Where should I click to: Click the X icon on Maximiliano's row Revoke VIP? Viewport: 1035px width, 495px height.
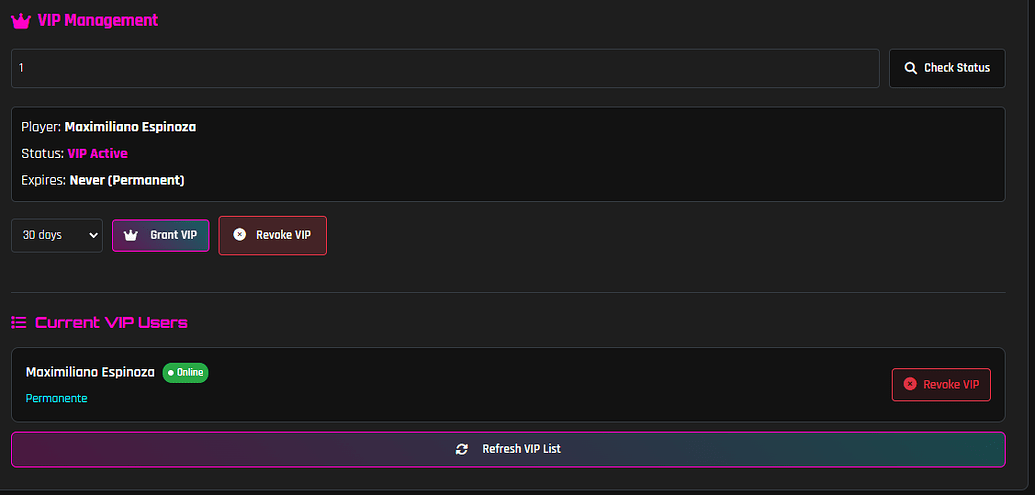909,384
